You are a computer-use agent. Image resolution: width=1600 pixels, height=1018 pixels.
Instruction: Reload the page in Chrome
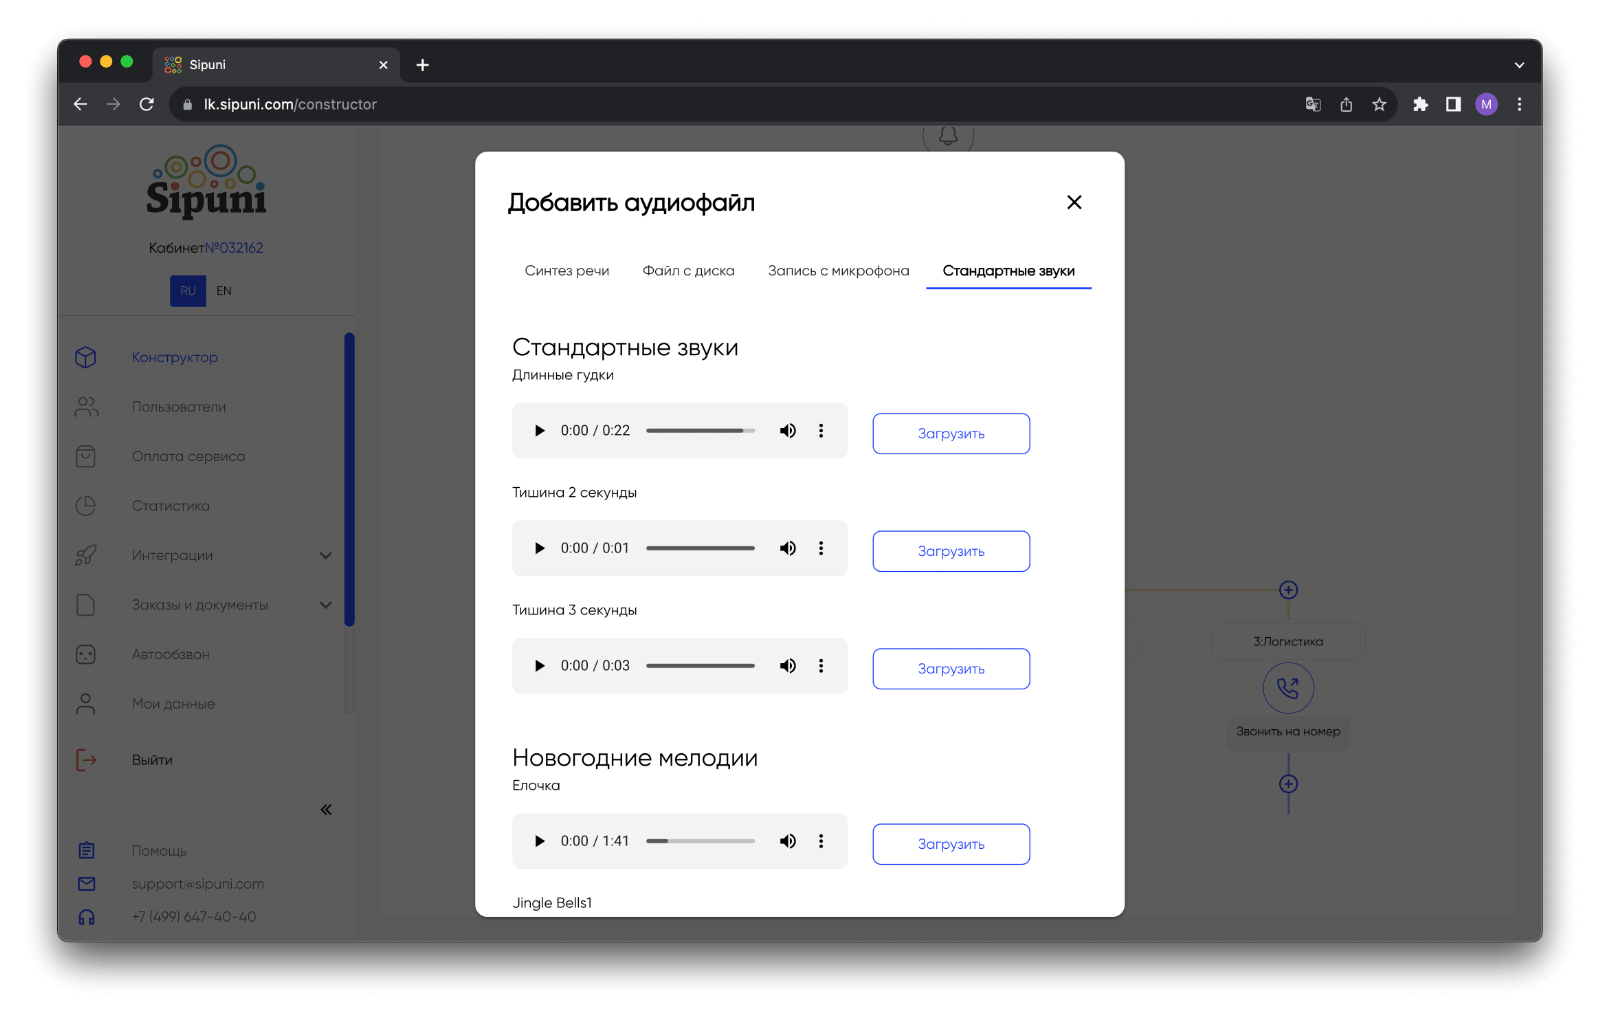[147, 104]
